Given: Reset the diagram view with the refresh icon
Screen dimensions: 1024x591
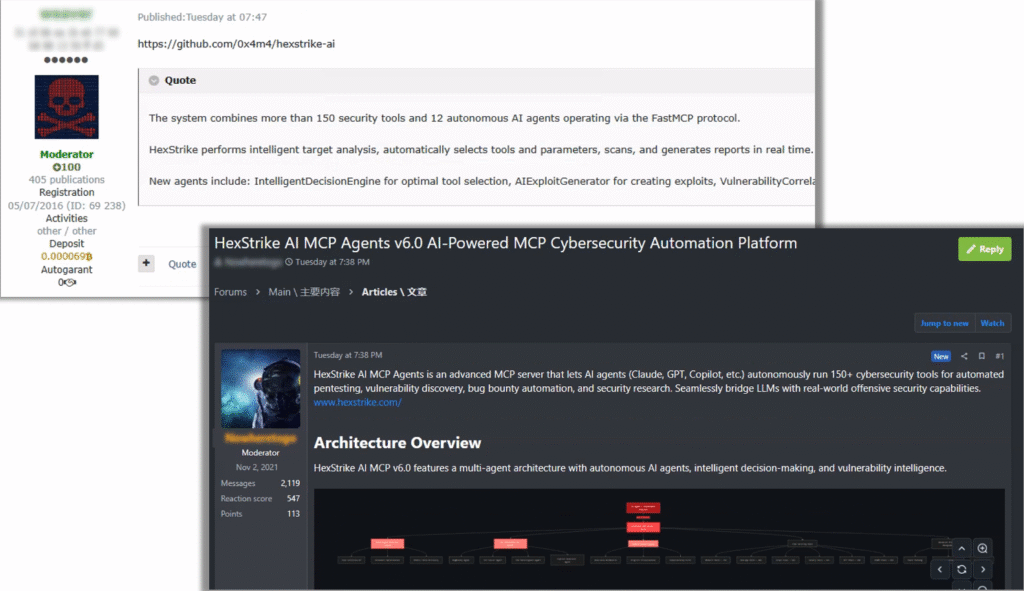Looking at the screenshot, I should pos(961,569).
